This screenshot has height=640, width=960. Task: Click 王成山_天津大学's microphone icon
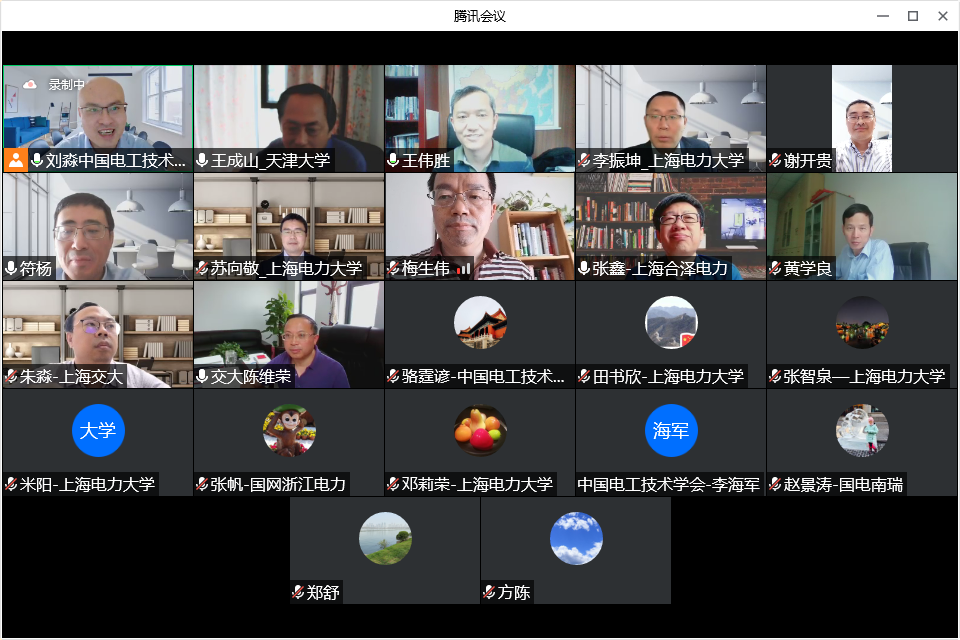point(202,161)
